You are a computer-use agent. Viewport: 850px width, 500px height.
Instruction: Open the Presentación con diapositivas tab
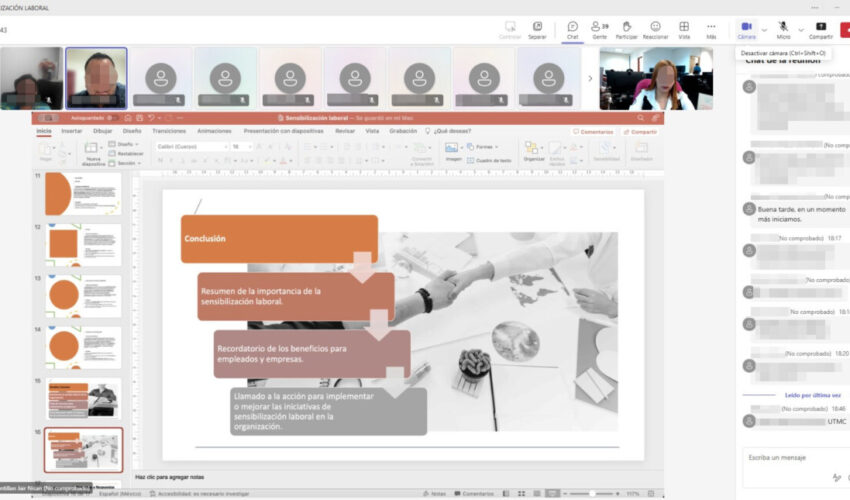point(284,131)
